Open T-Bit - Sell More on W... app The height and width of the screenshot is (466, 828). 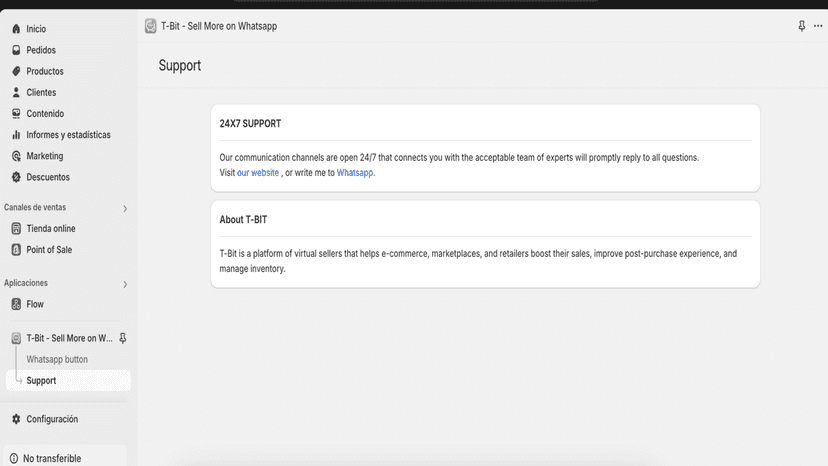[x=69, y=338]
